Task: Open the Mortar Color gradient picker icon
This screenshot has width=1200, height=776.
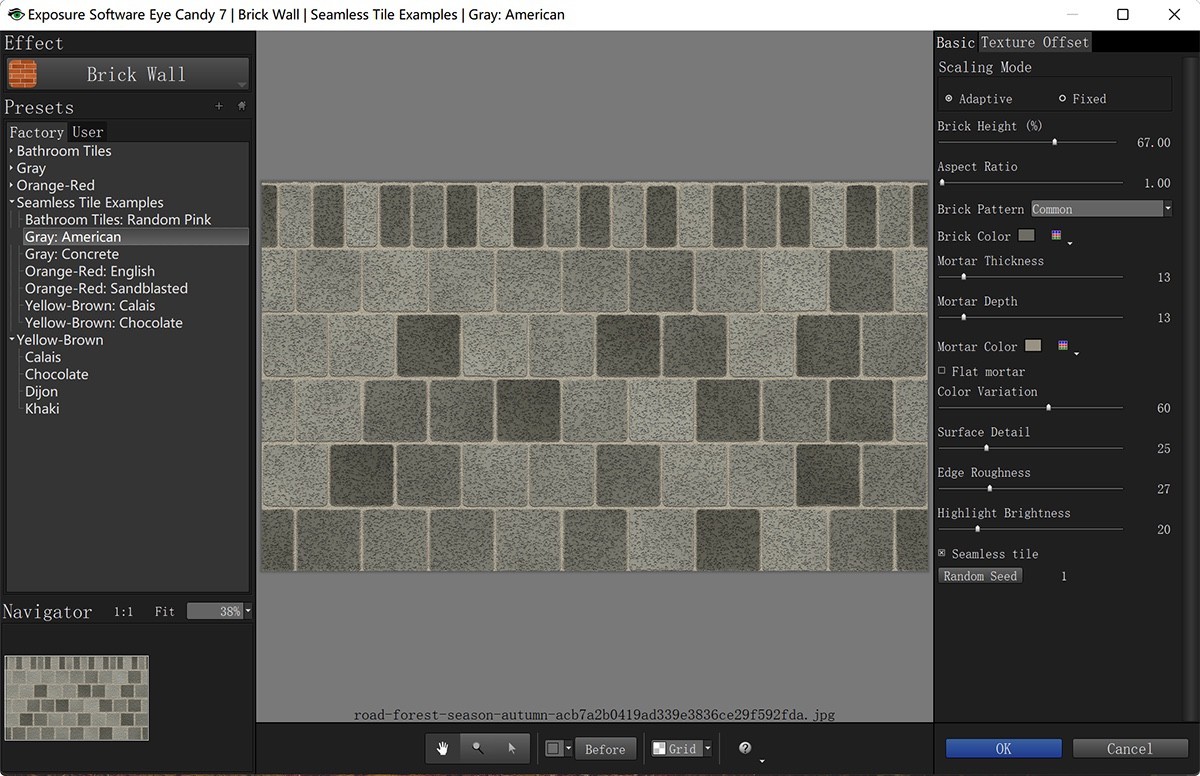Action: [1064, 346]
